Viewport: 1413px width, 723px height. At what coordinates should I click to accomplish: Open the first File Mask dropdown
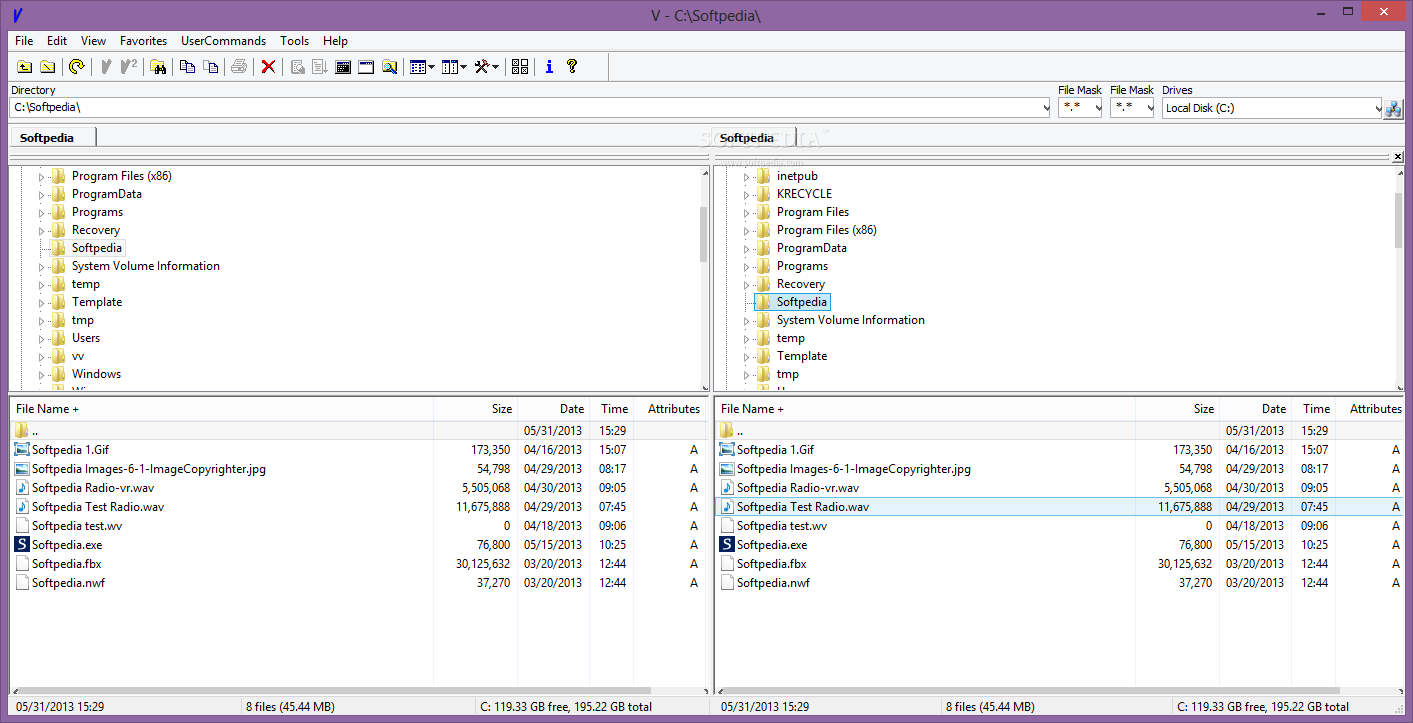[1097, 108]
